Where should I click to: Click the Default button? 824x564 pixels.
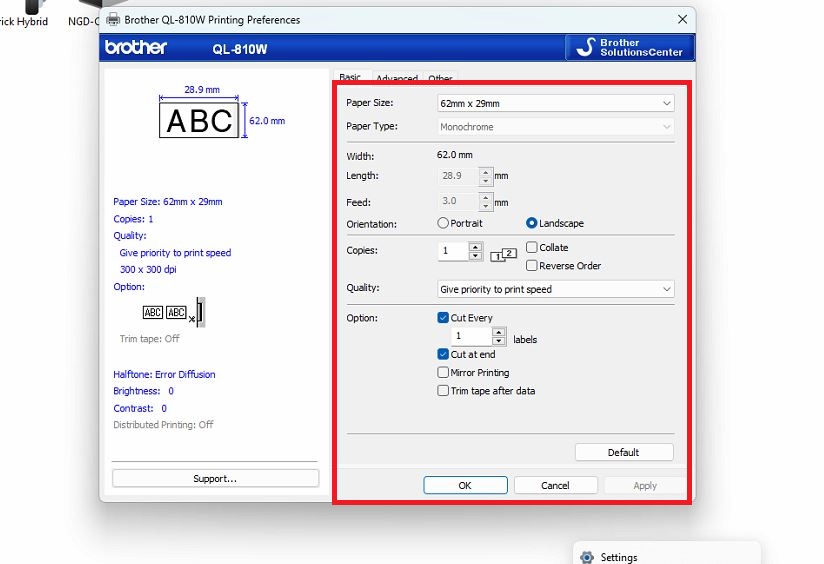coord(624,452)
